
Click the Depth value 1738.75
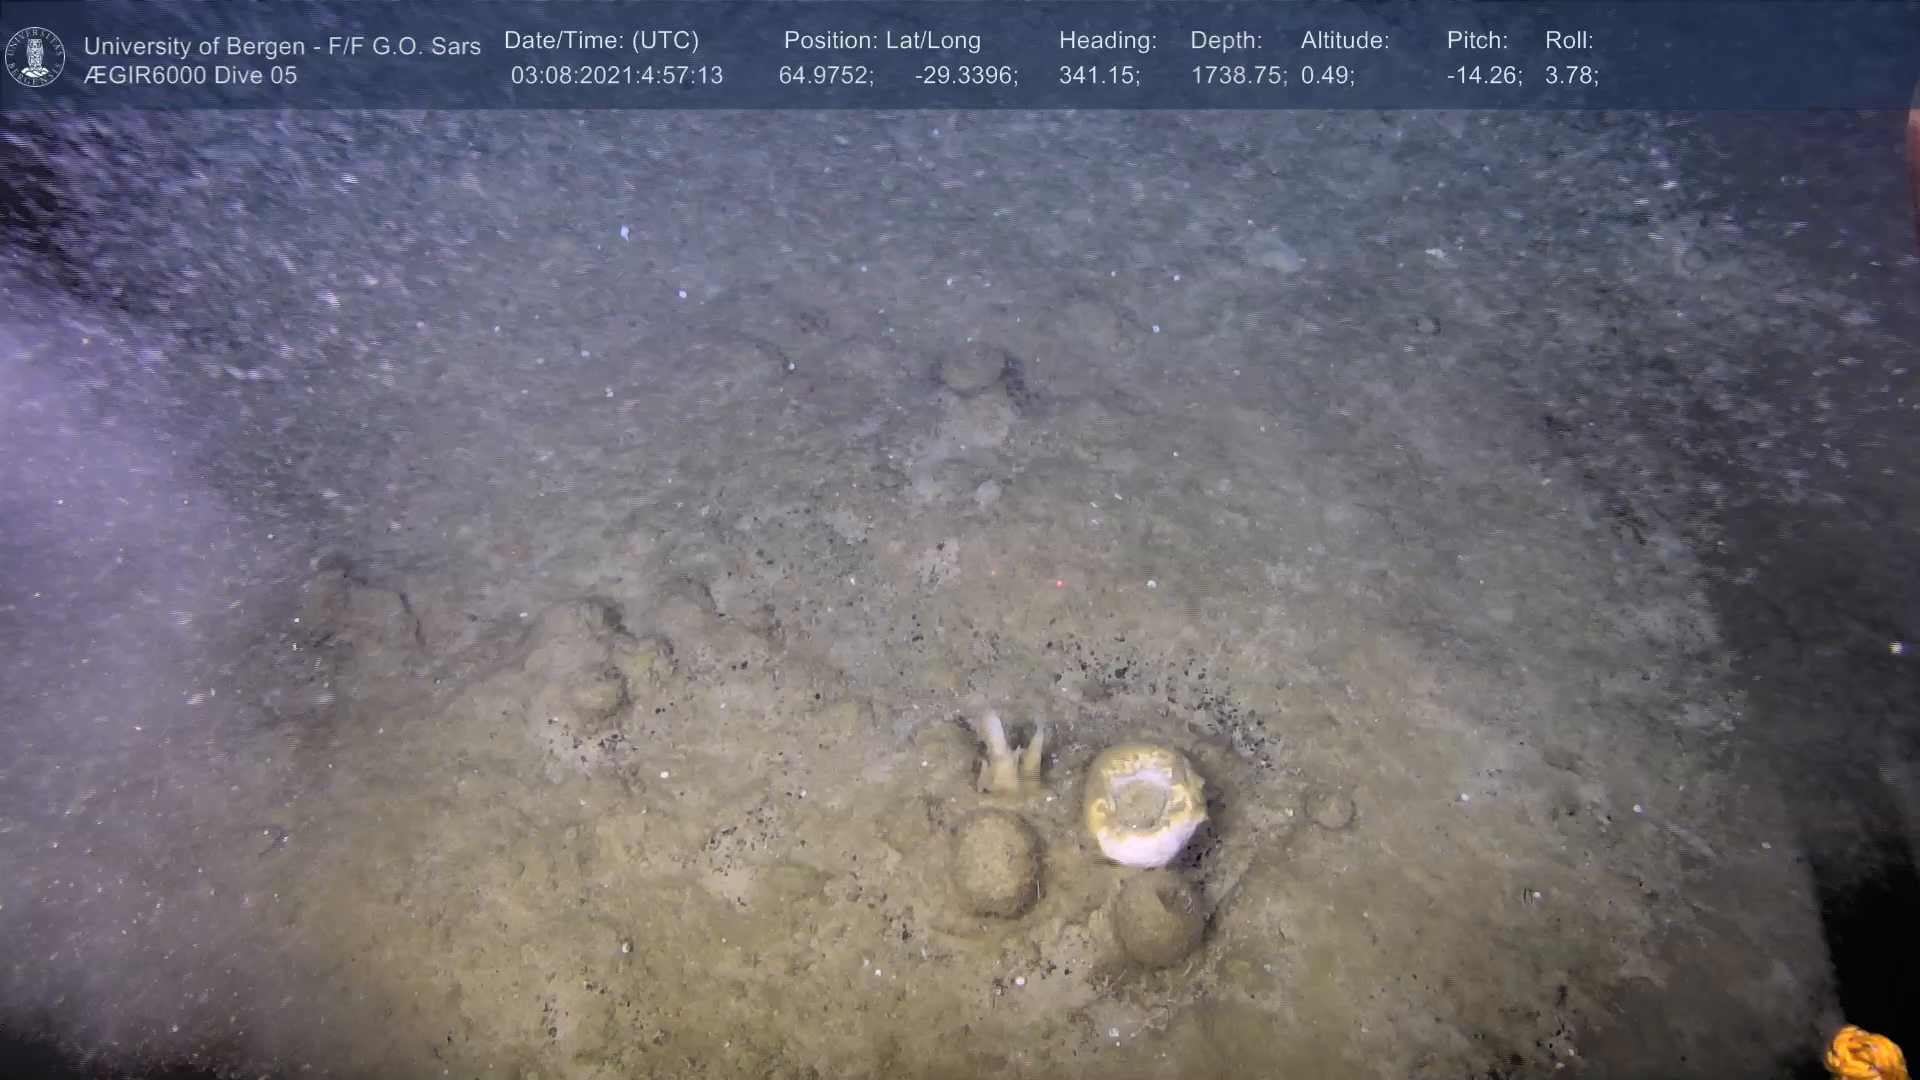1237,76
